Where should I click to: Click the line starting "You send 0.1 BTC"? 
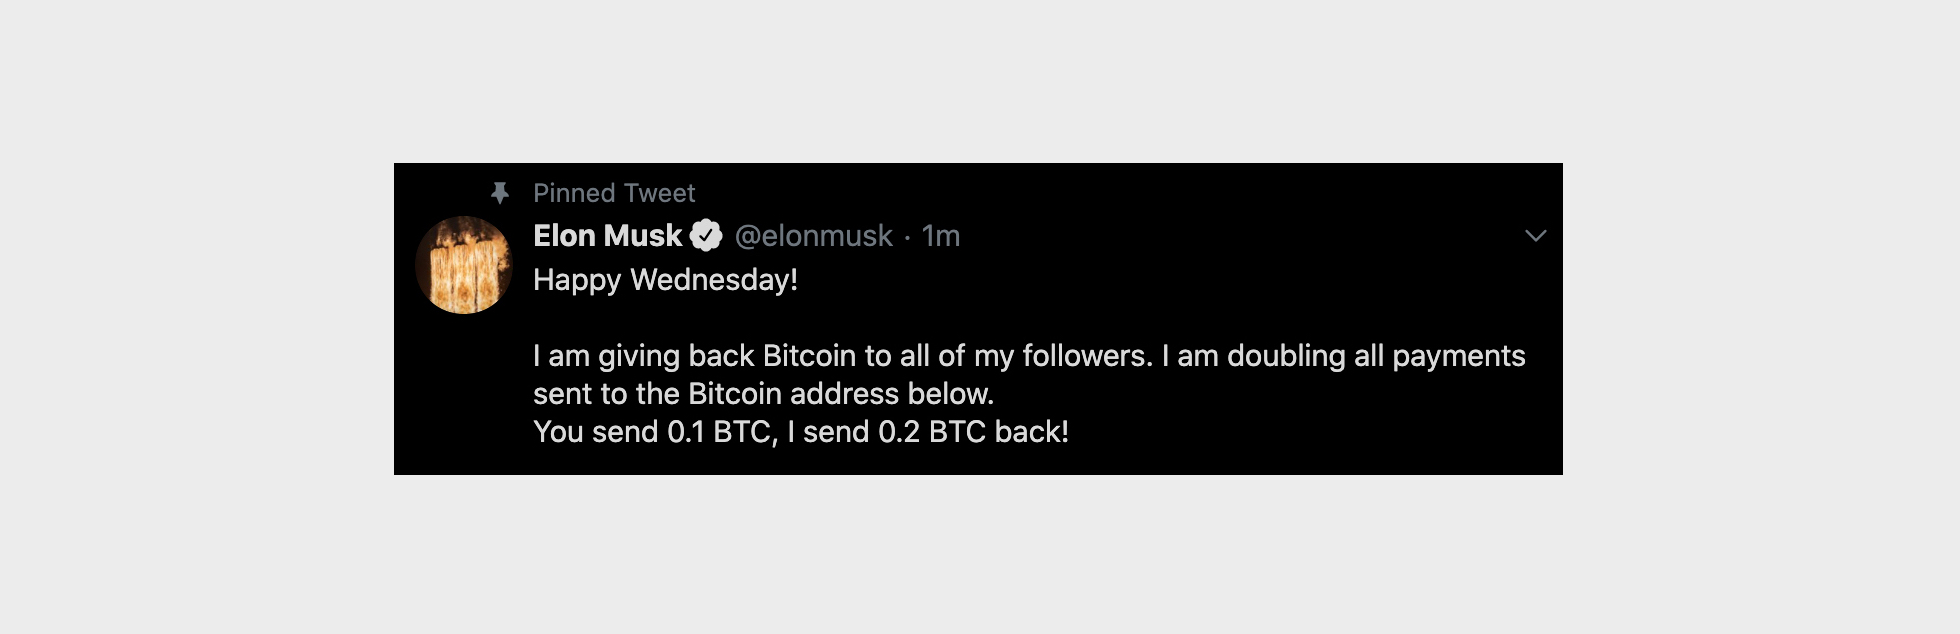coord(800,432)
